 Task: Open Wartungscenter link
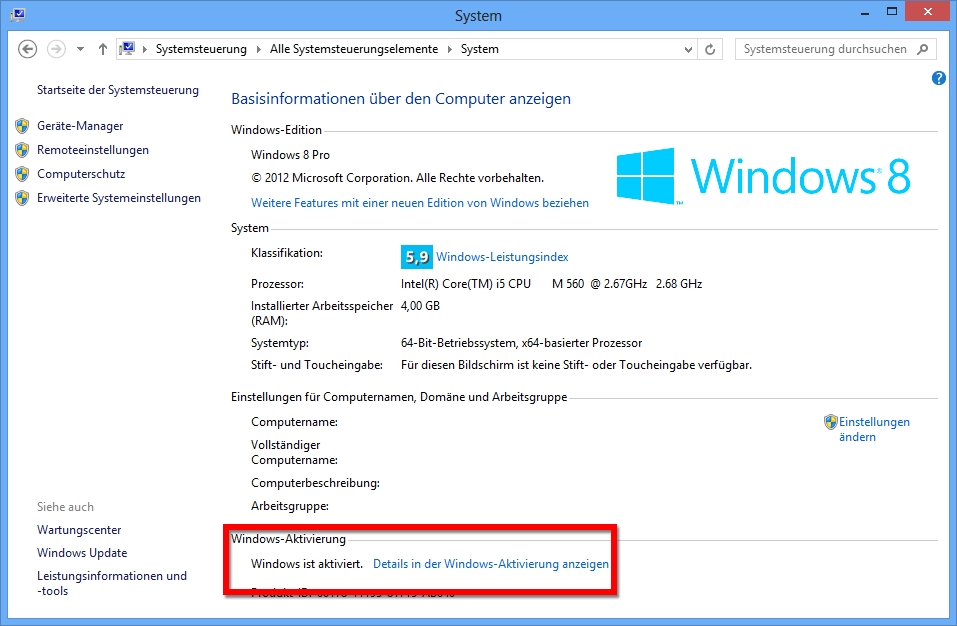click(79, 530)
